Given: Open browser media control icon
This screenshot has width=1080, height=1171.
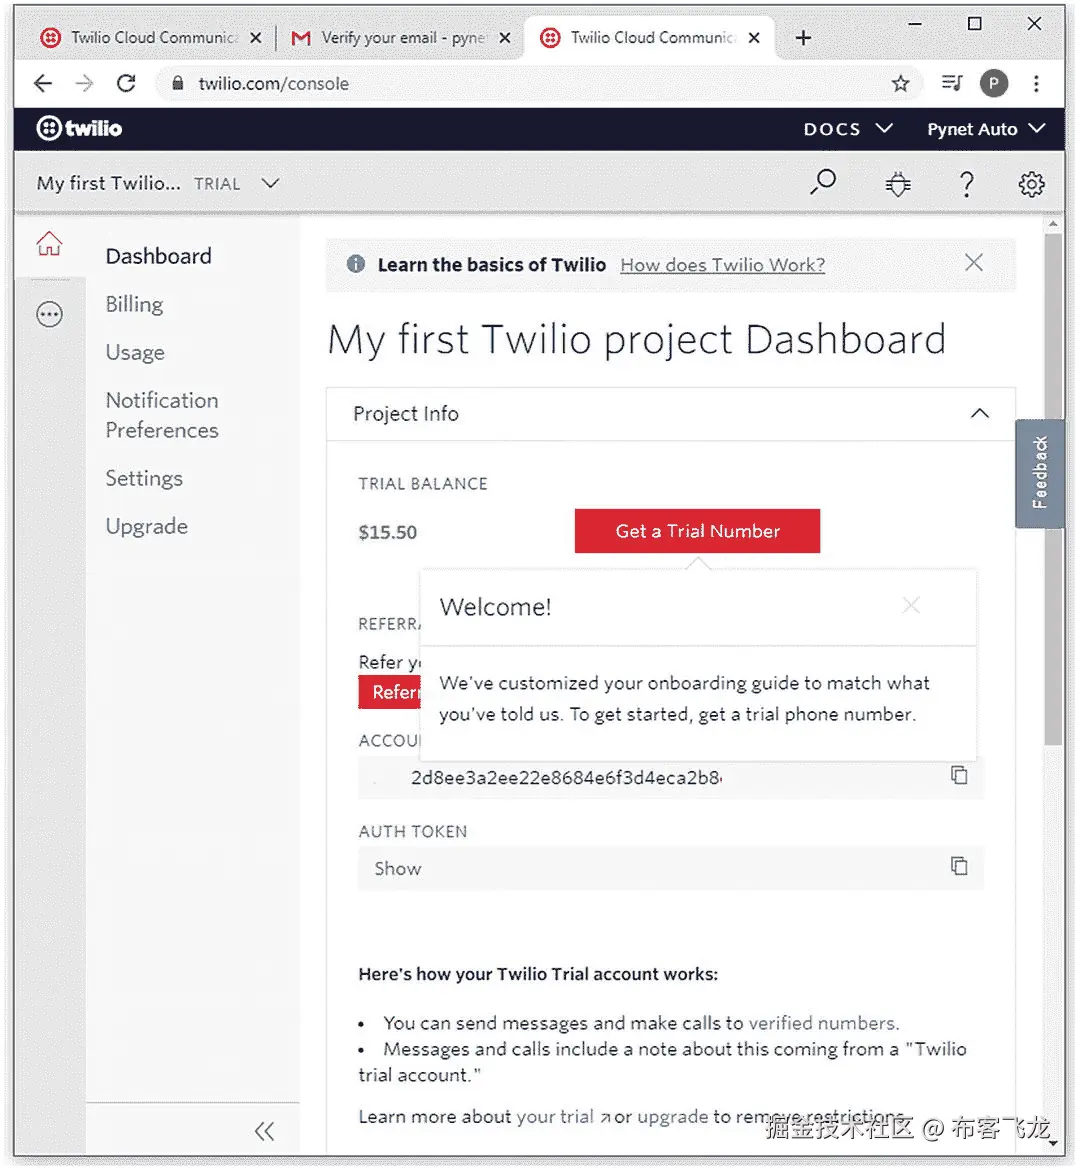Looking at the screenshot, I should point(952,82).
